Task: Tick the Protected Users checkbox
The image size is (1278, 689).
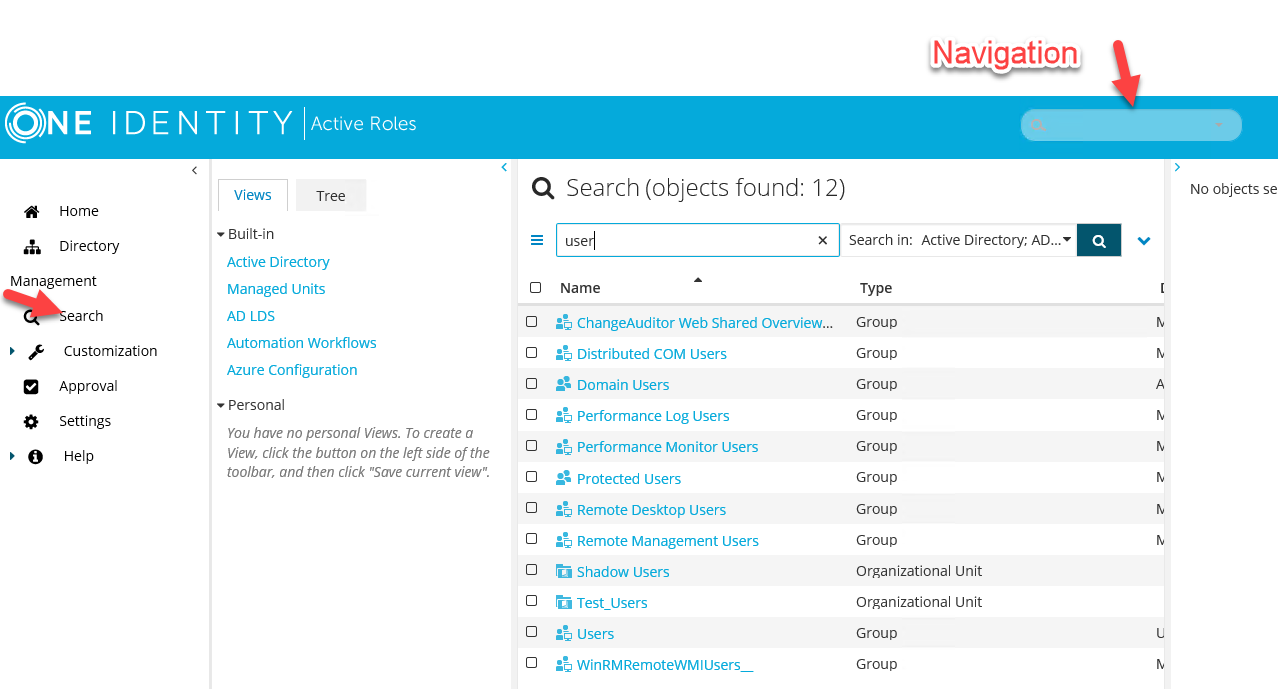Action: pyautogui.click(x=532, y=477)
